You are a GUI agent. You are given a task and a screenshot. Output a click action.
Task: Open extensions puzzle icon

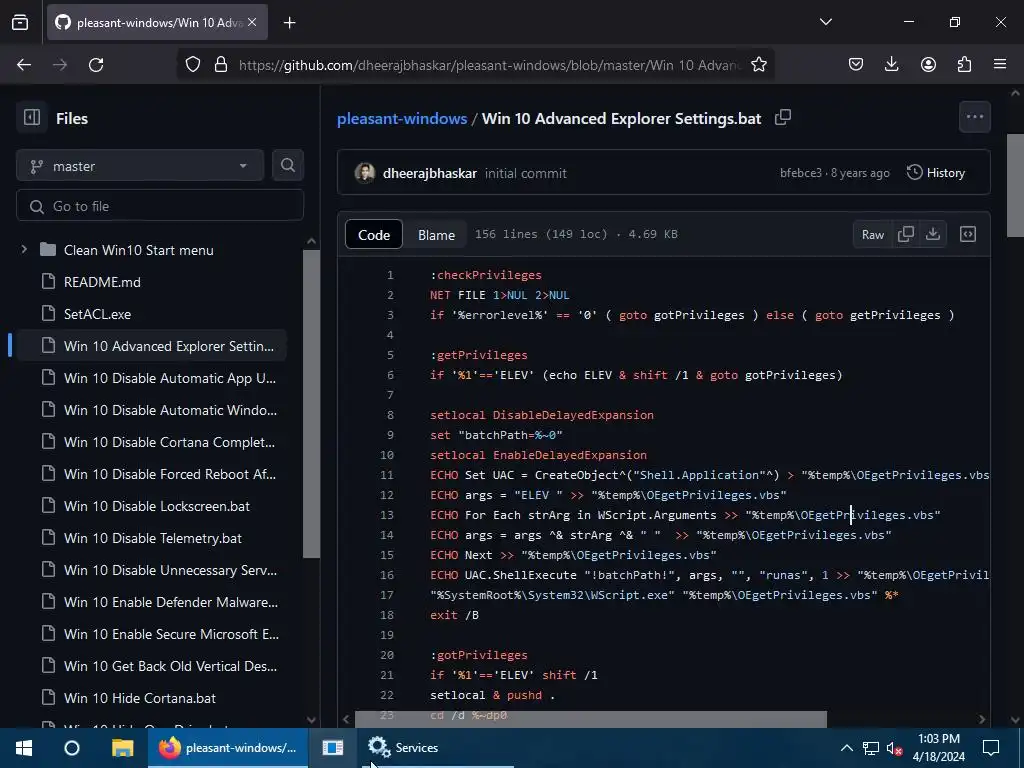(964, 64)
